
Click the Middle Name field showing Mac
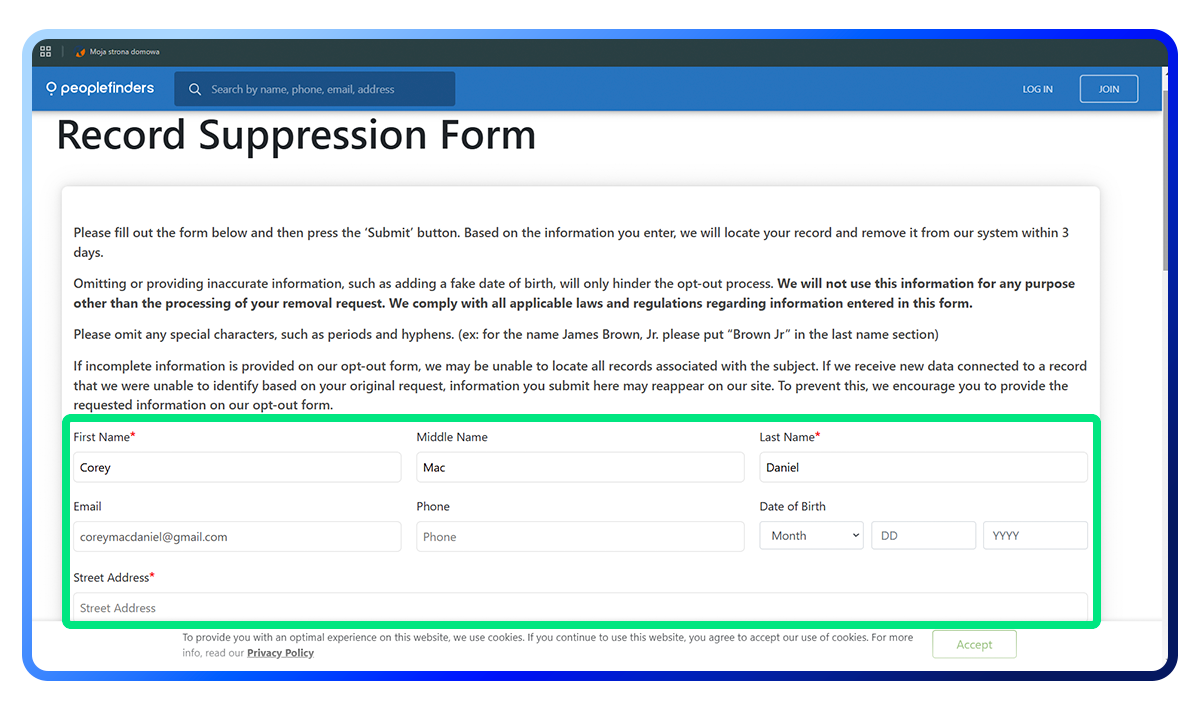tap(580, 467)
